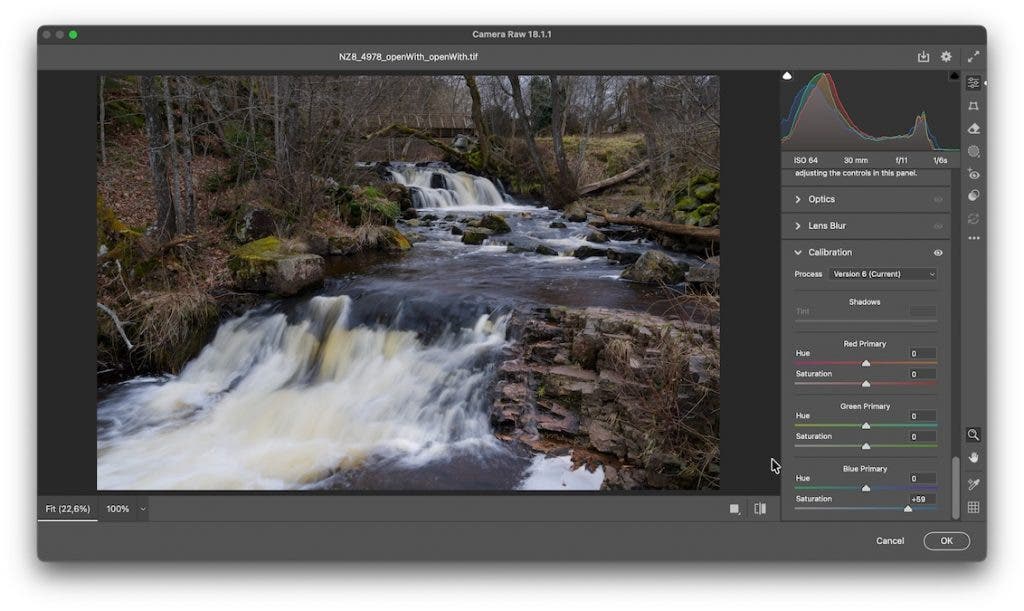Toggle Calibration panel visibility eye
1024x611 pixels.
click(x=938, y=253)
